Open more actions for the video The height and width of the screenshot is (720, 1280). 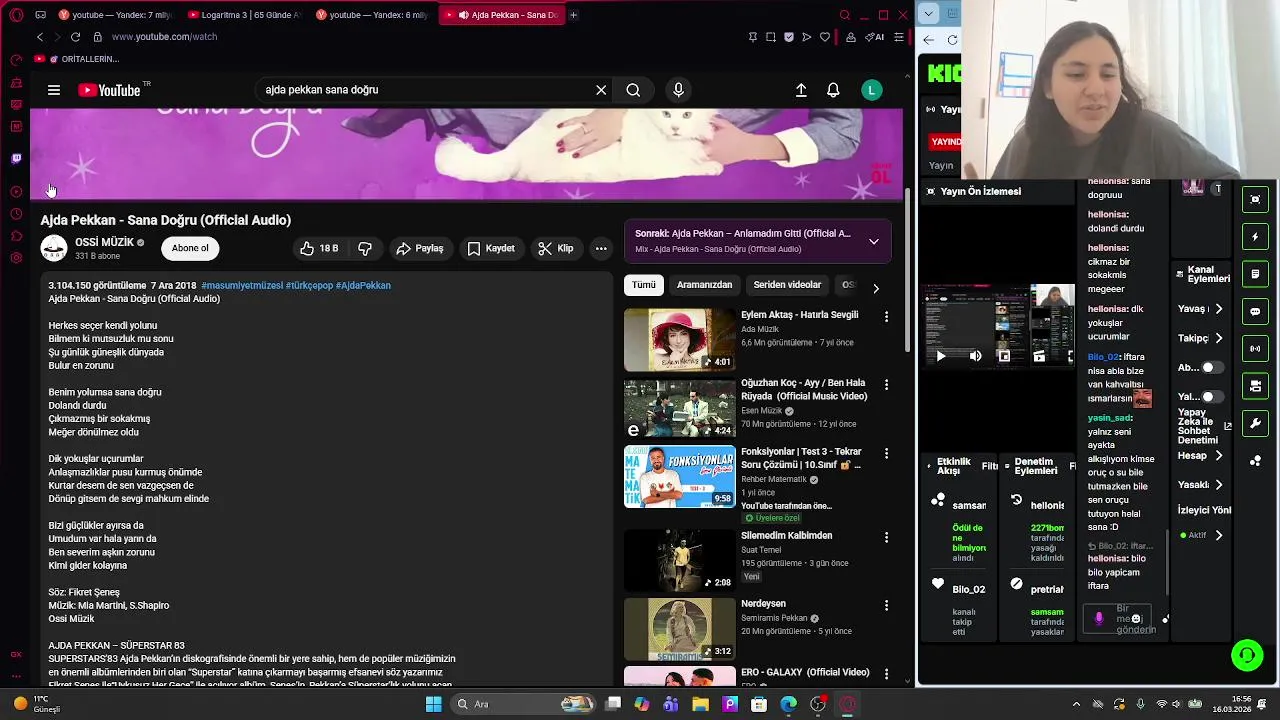(601, 248)
